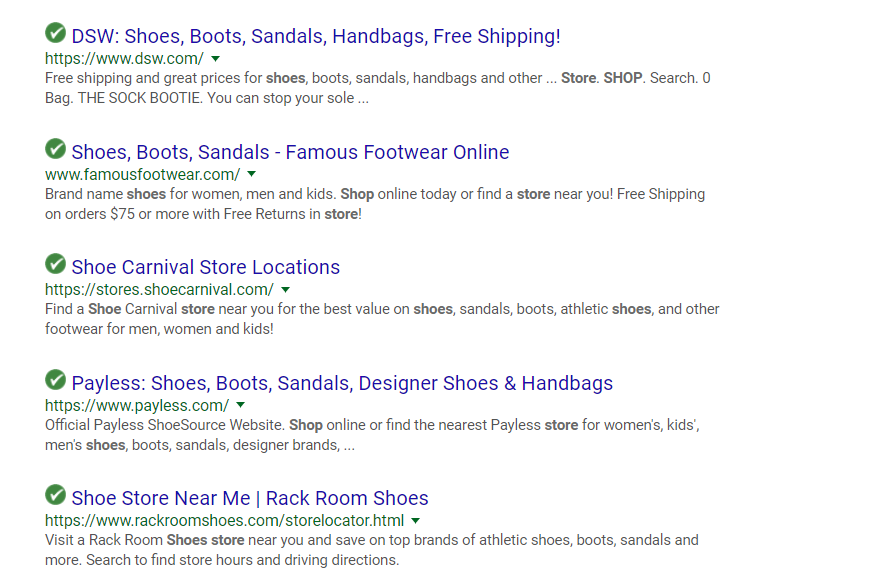Open the dropdown arrow after rackroomshoes.com storelocator URL

(416, 521)
